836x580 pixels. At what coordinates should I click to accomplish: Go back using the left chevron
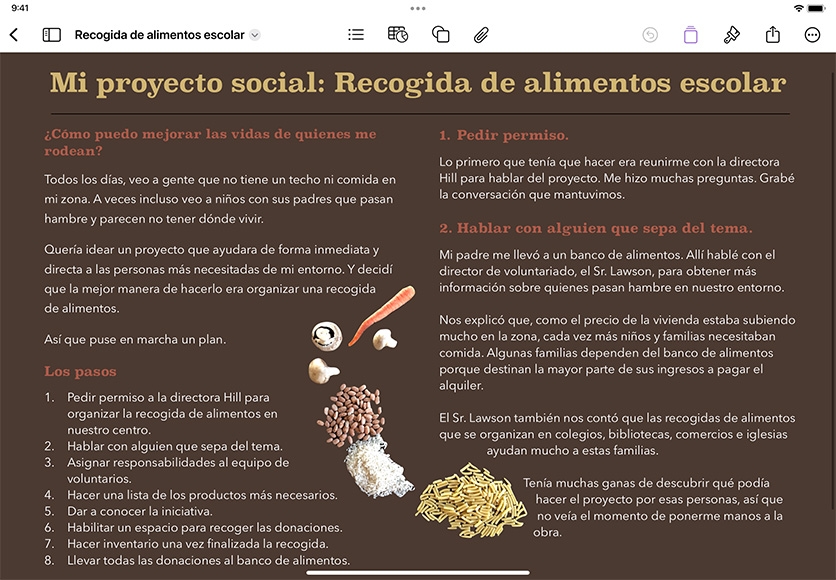pos(14,35)
